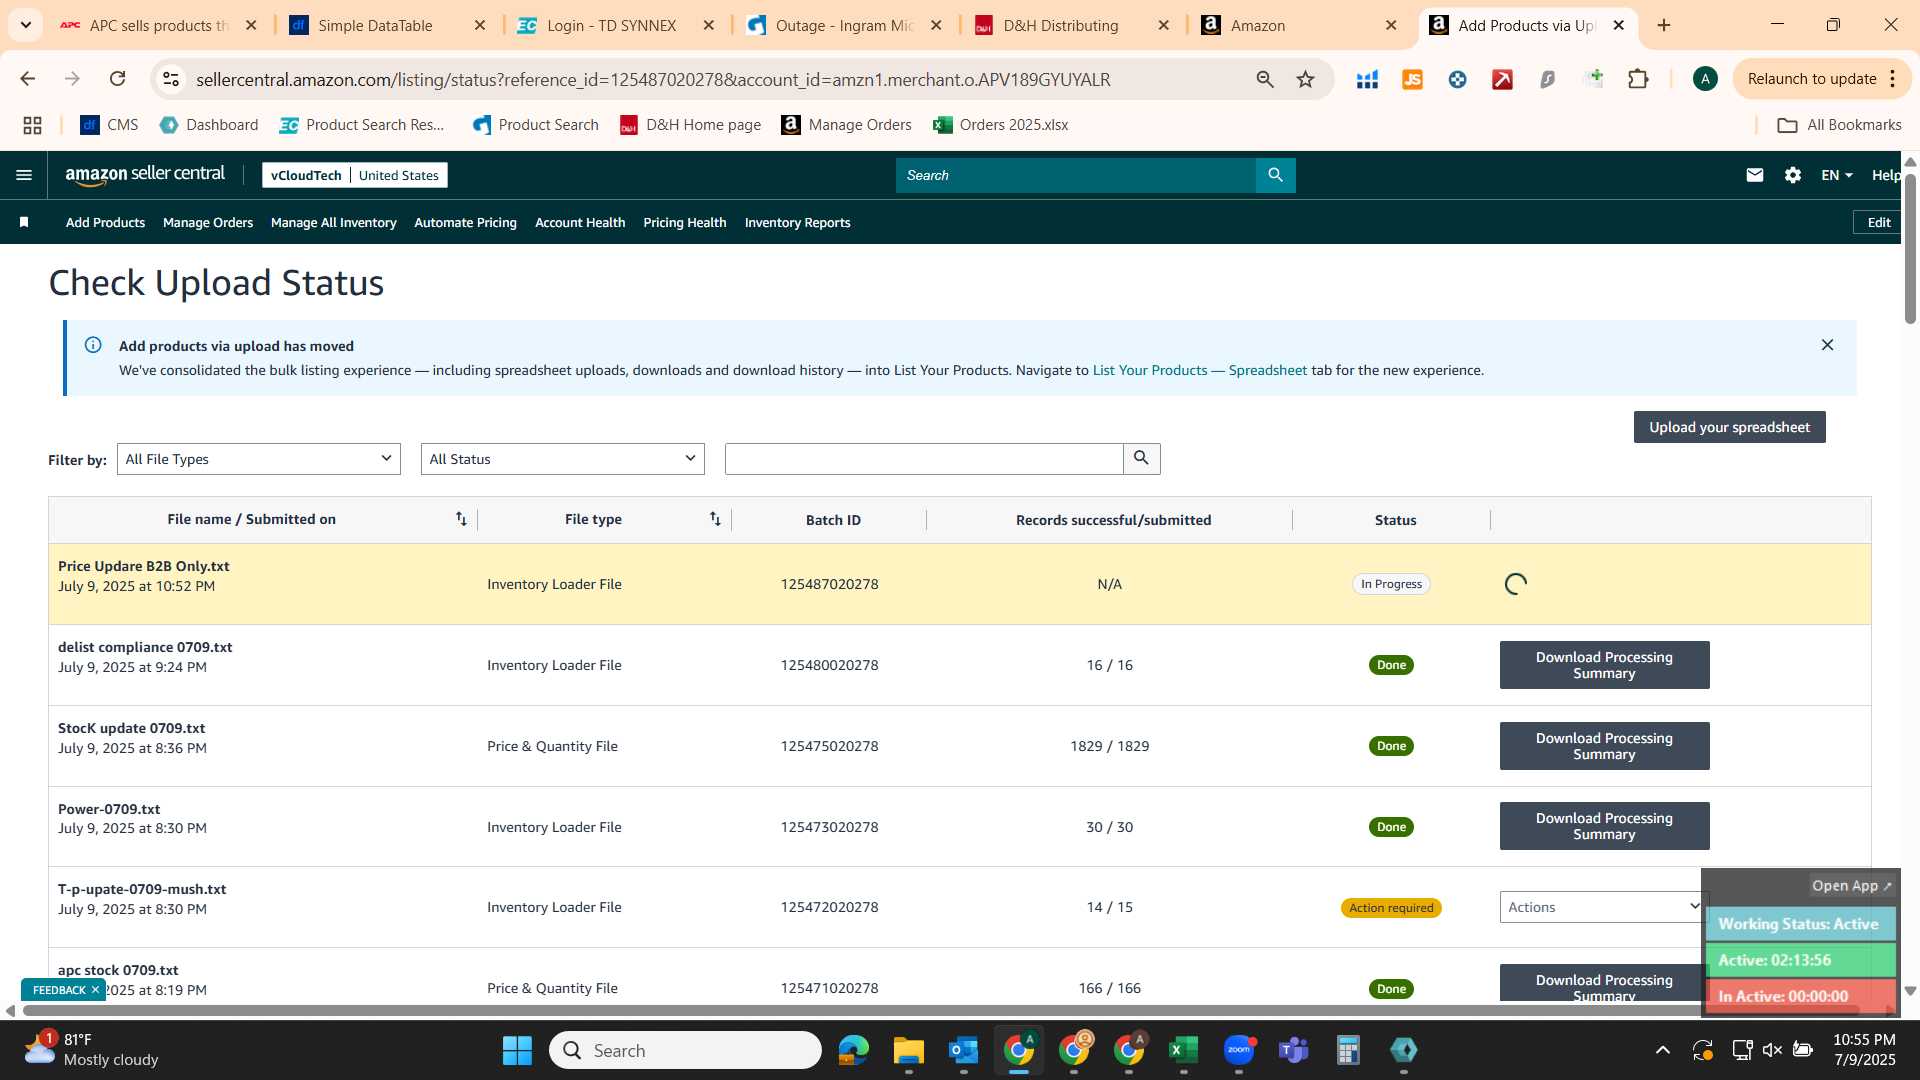Switch to the D&H Distributing tab
1920x1080 pixels.
coord(1060,25)
